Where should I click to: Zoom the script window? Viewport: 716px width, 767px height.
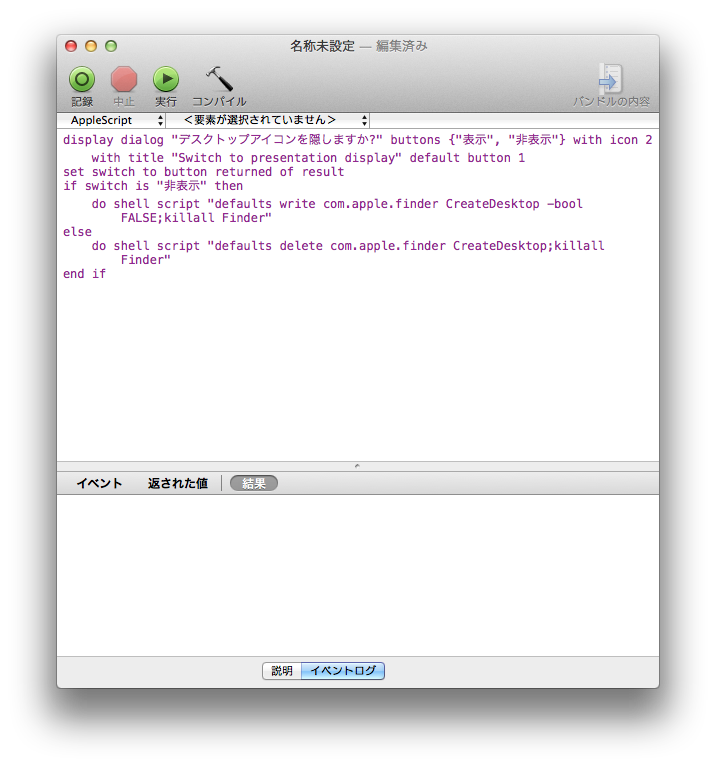pos(111,46)
